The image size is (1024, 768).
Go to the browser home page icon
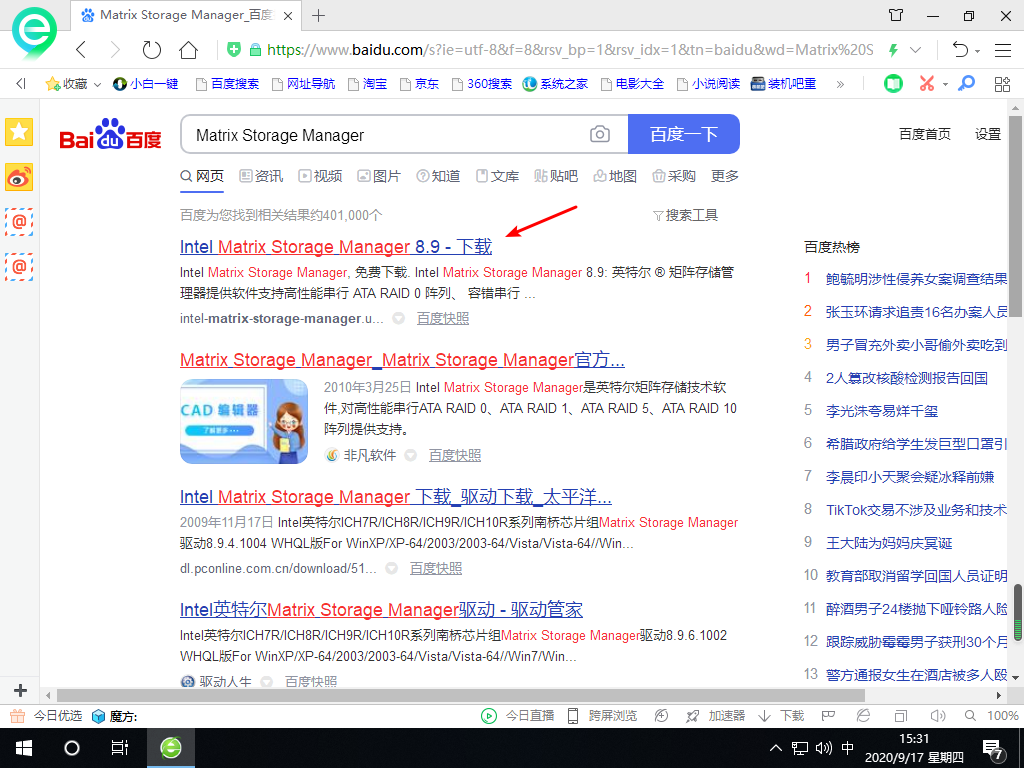pos(189,50)
